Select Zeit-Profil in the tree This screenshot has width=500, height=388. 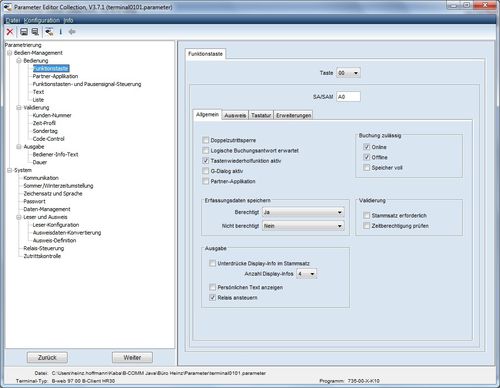click(44, 123)
